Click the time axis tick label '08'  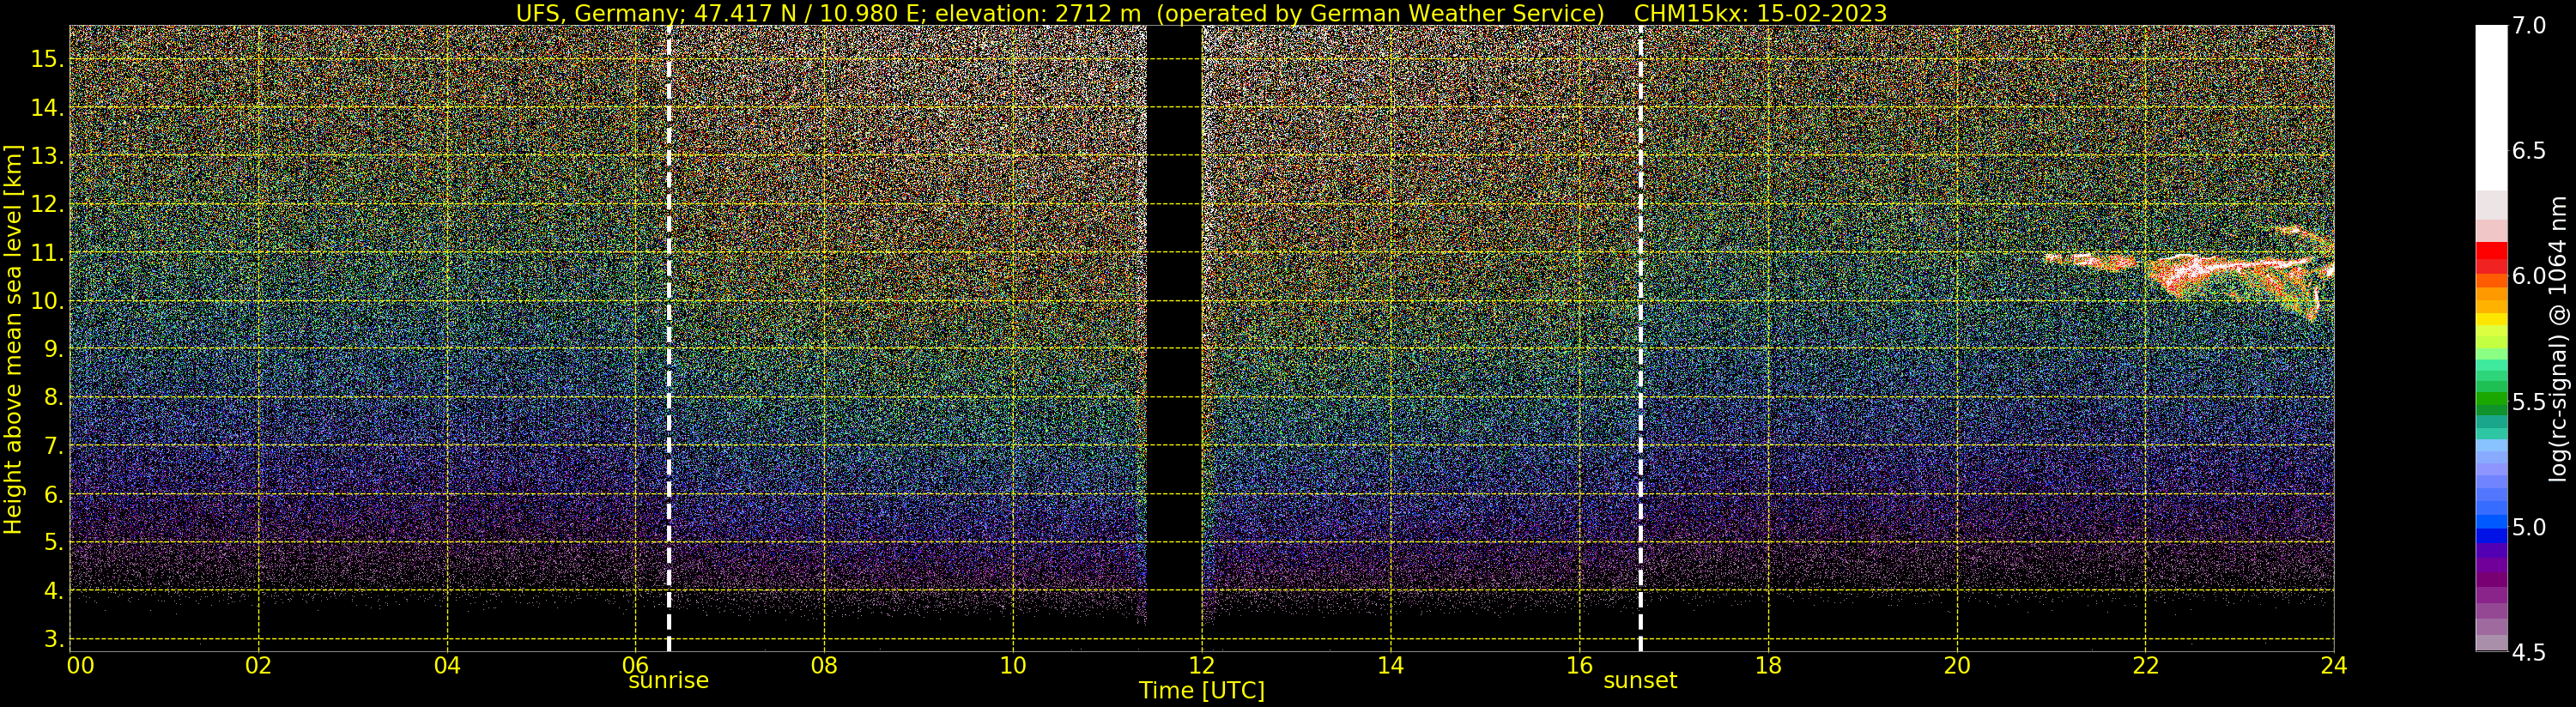(824, 666)
